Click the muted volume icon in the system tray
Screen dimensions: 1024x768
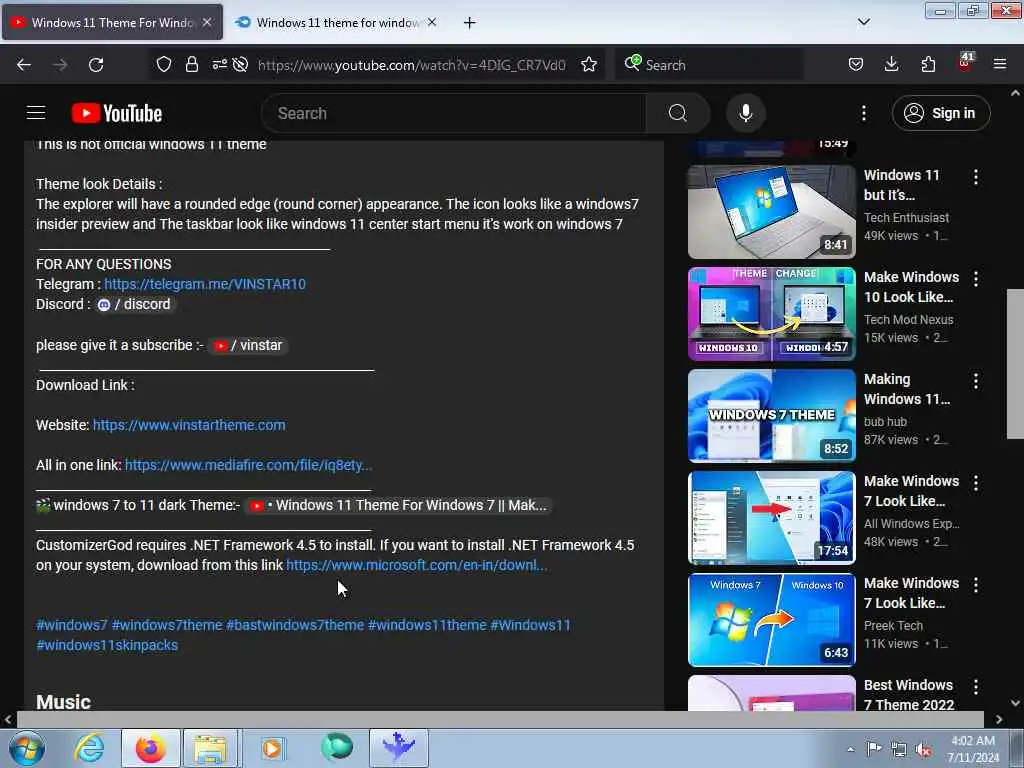point(923,750)
